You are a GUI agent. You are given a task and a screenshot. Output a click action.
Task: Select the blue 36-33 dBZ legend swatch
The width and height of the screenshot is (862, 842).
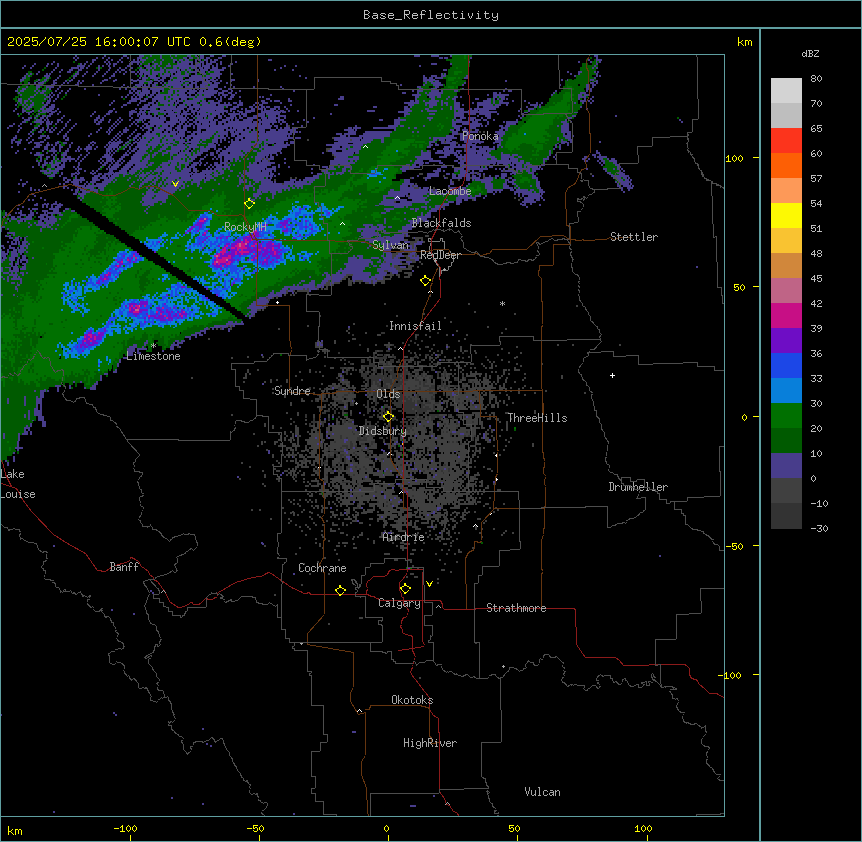point(786,365)
